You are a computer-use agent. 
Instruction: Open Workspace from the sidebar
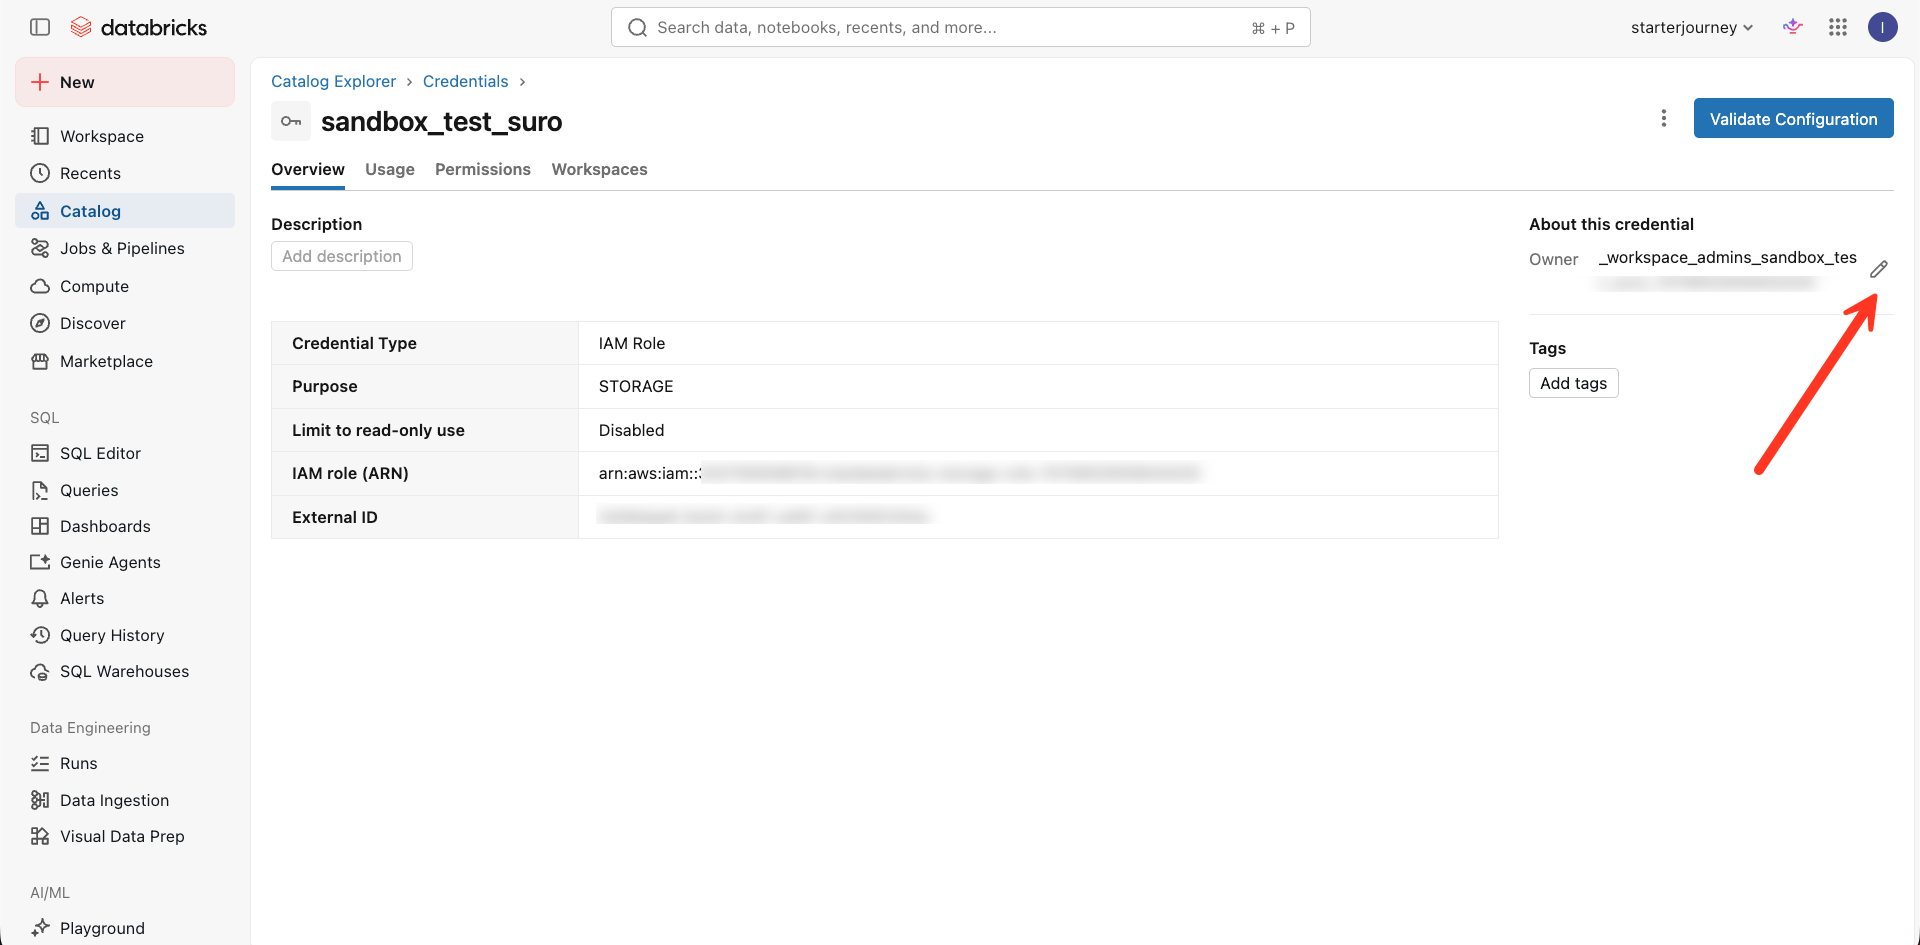click(x=125, y=136)
